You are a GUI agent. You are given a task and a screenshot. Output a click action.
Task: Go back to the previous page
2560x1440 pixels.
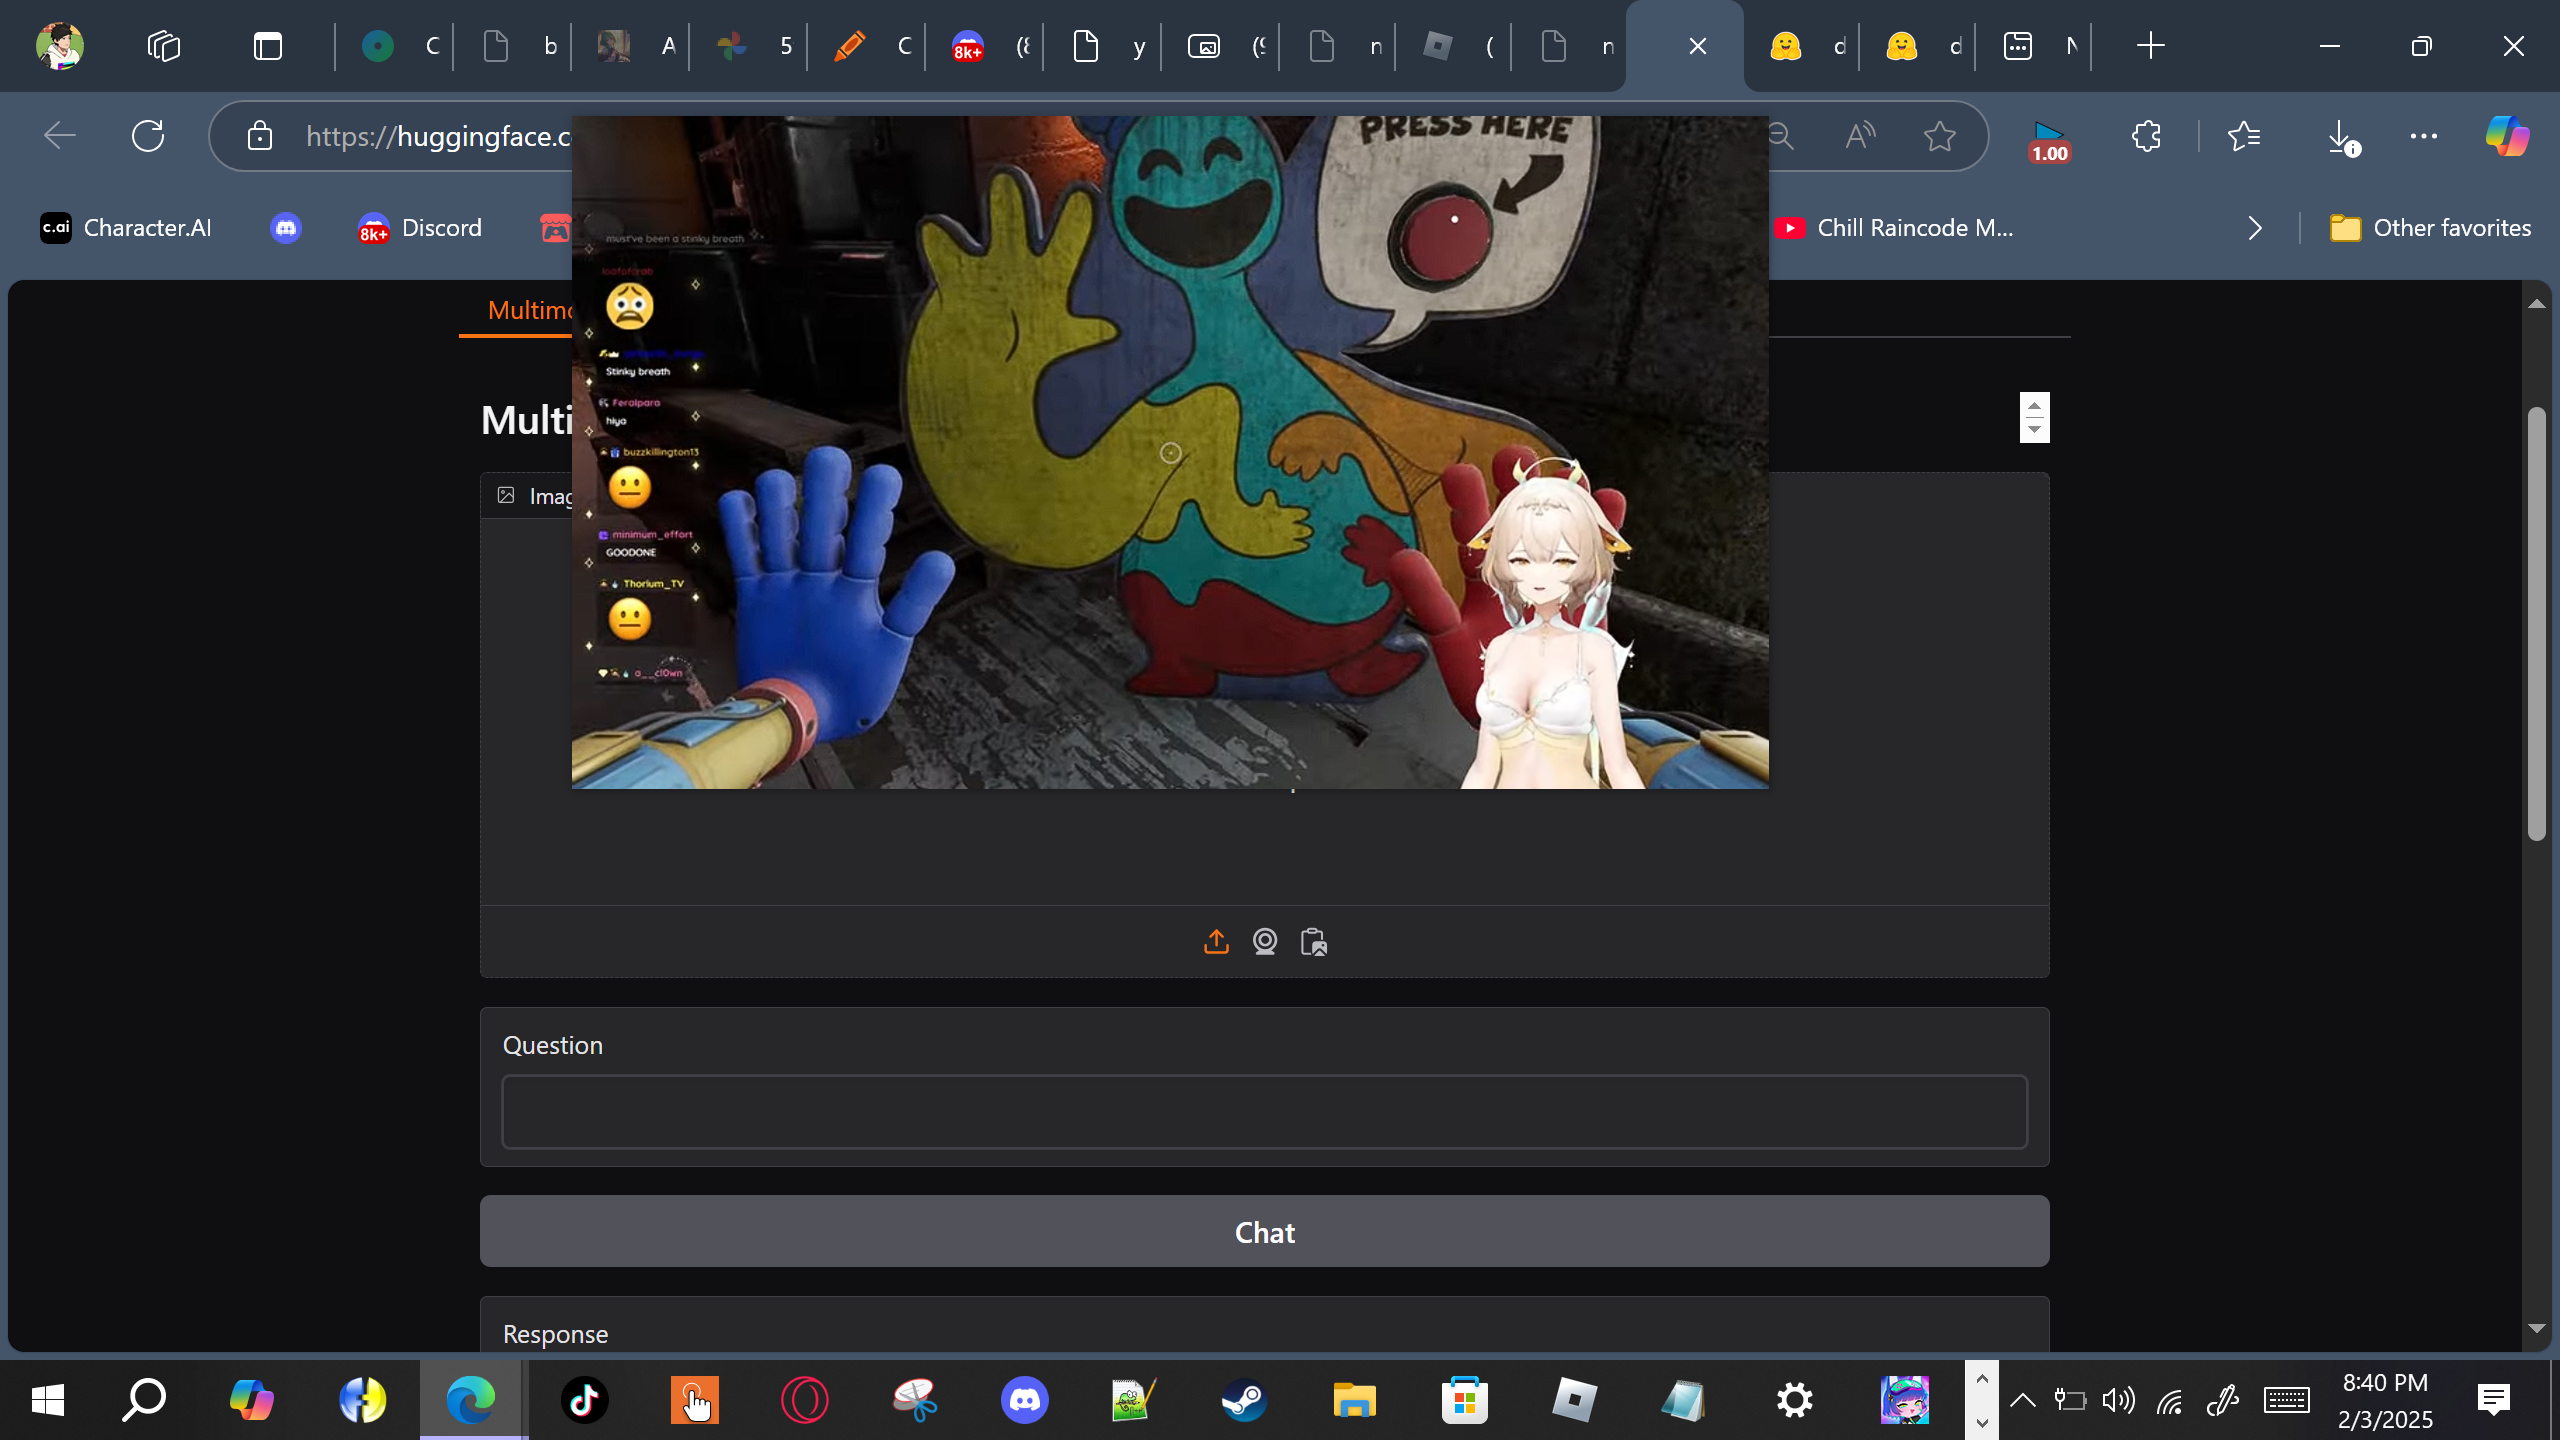click(60, 136)
